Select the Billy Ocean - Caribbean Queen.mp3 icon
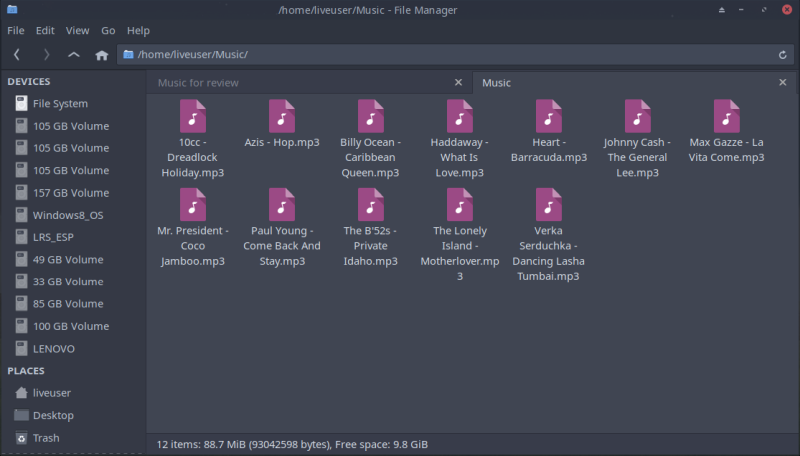800x456 pixels. coord(370,116)
